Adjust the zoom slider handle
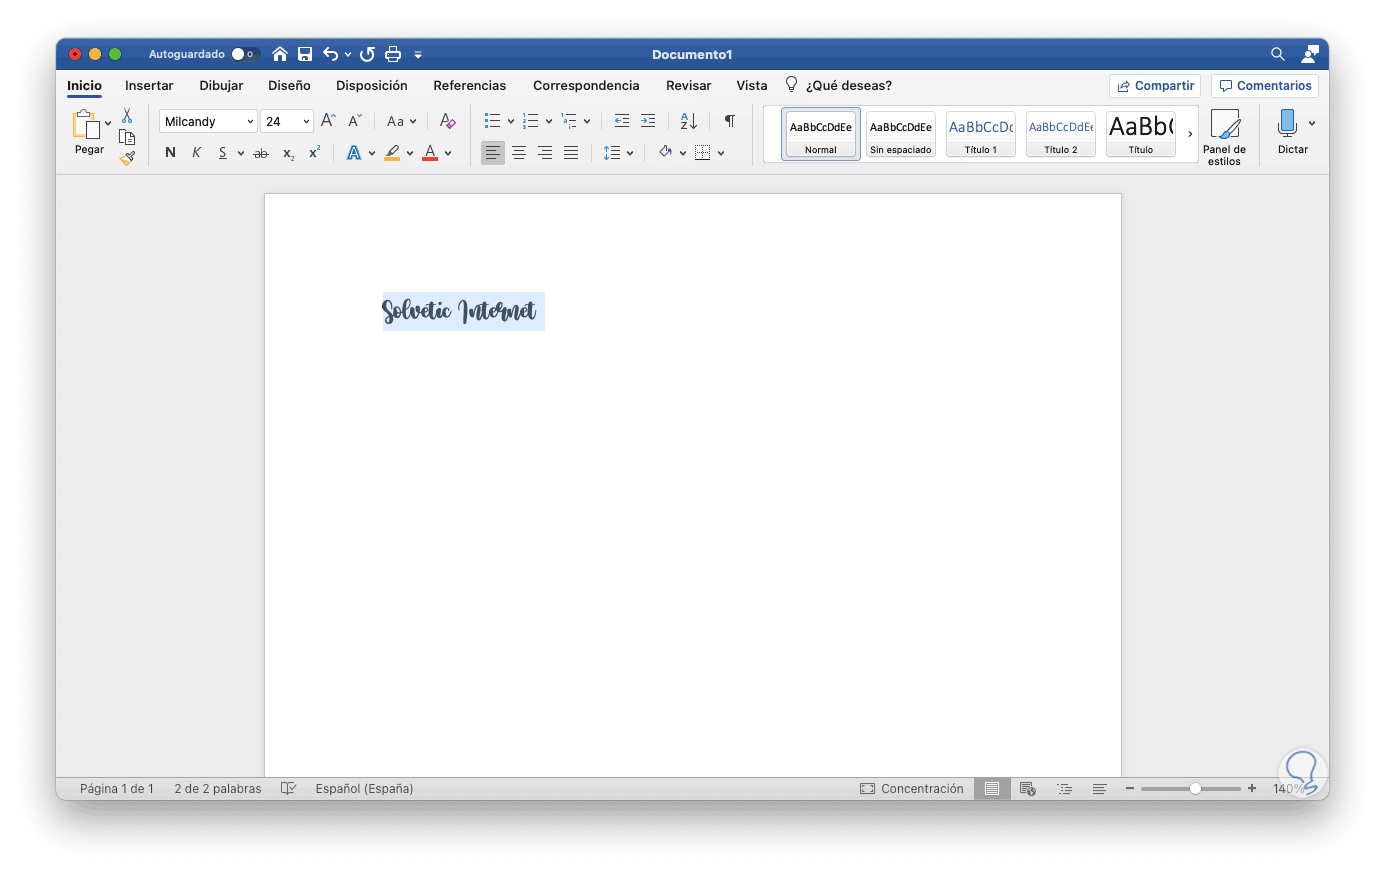 (1195, 789)
